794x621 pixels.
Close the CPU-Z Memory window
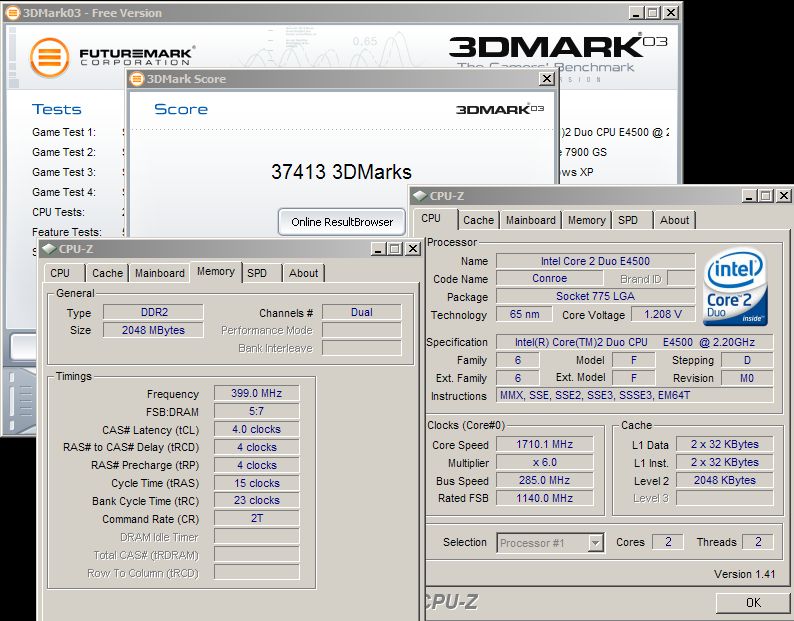[413, 248]
